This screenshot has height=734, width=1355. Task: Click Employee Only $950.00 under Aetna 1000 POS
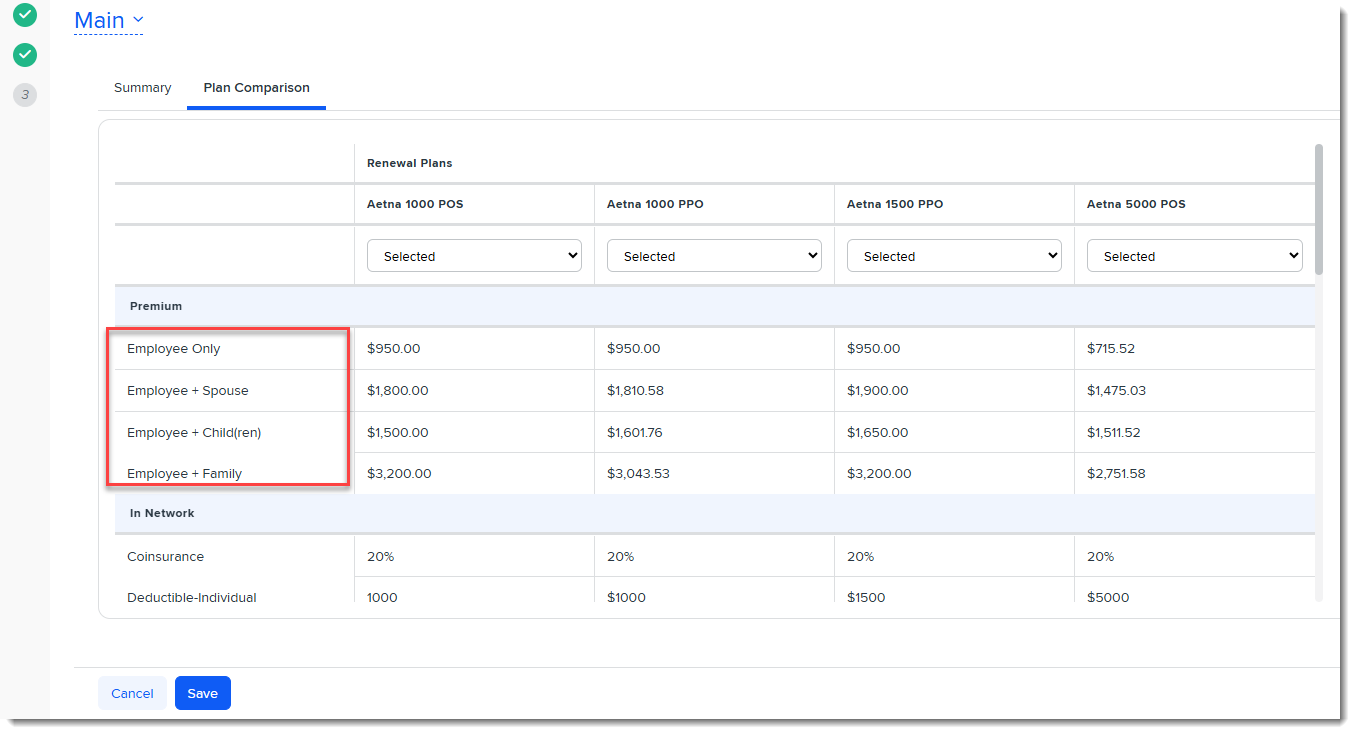click(x=394, y=349)
